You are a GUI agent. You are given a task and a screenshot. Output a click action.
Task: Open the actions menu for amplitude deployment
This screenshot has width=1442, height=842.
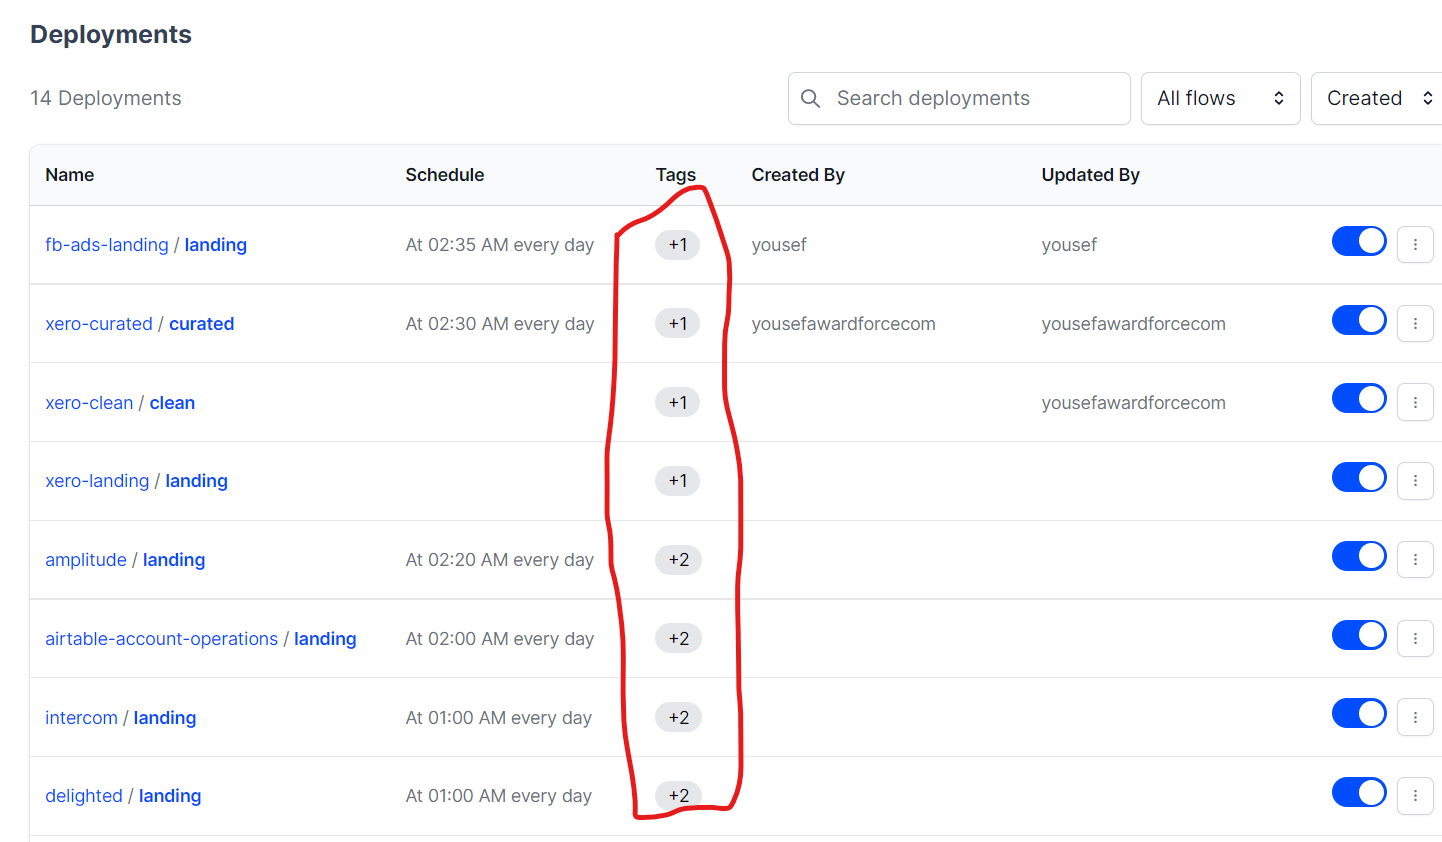(x=1415, y=559)
